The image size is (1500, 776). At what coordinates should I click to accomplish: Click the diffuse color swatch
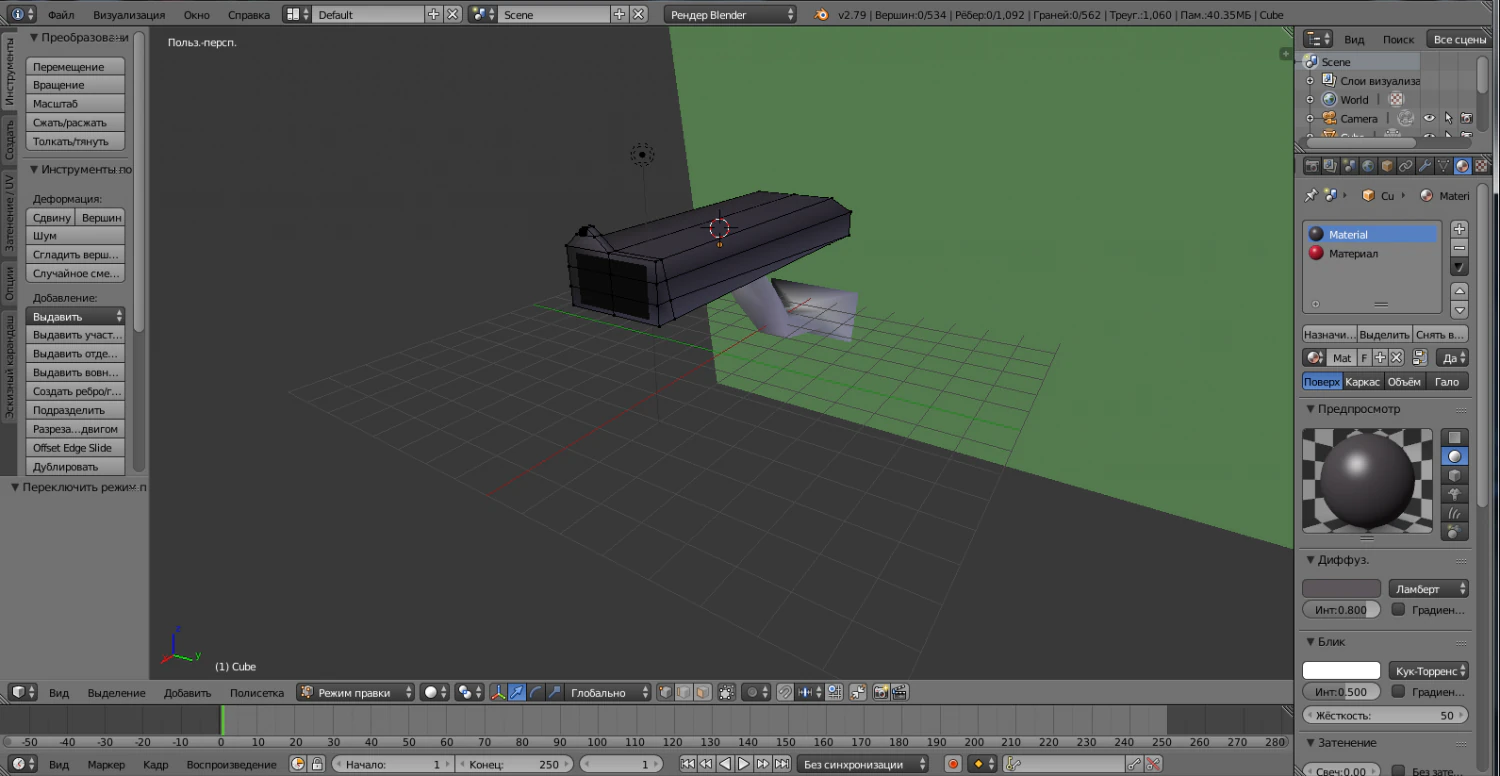click(x=1340, y=587)
